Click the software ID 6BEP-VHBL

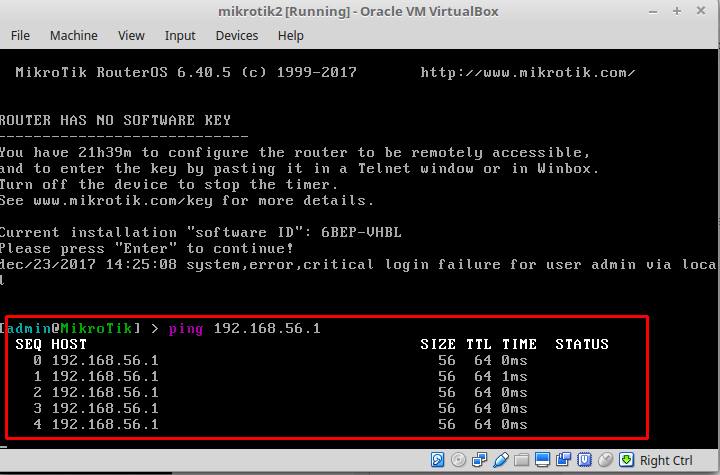[x=361, y=232]
